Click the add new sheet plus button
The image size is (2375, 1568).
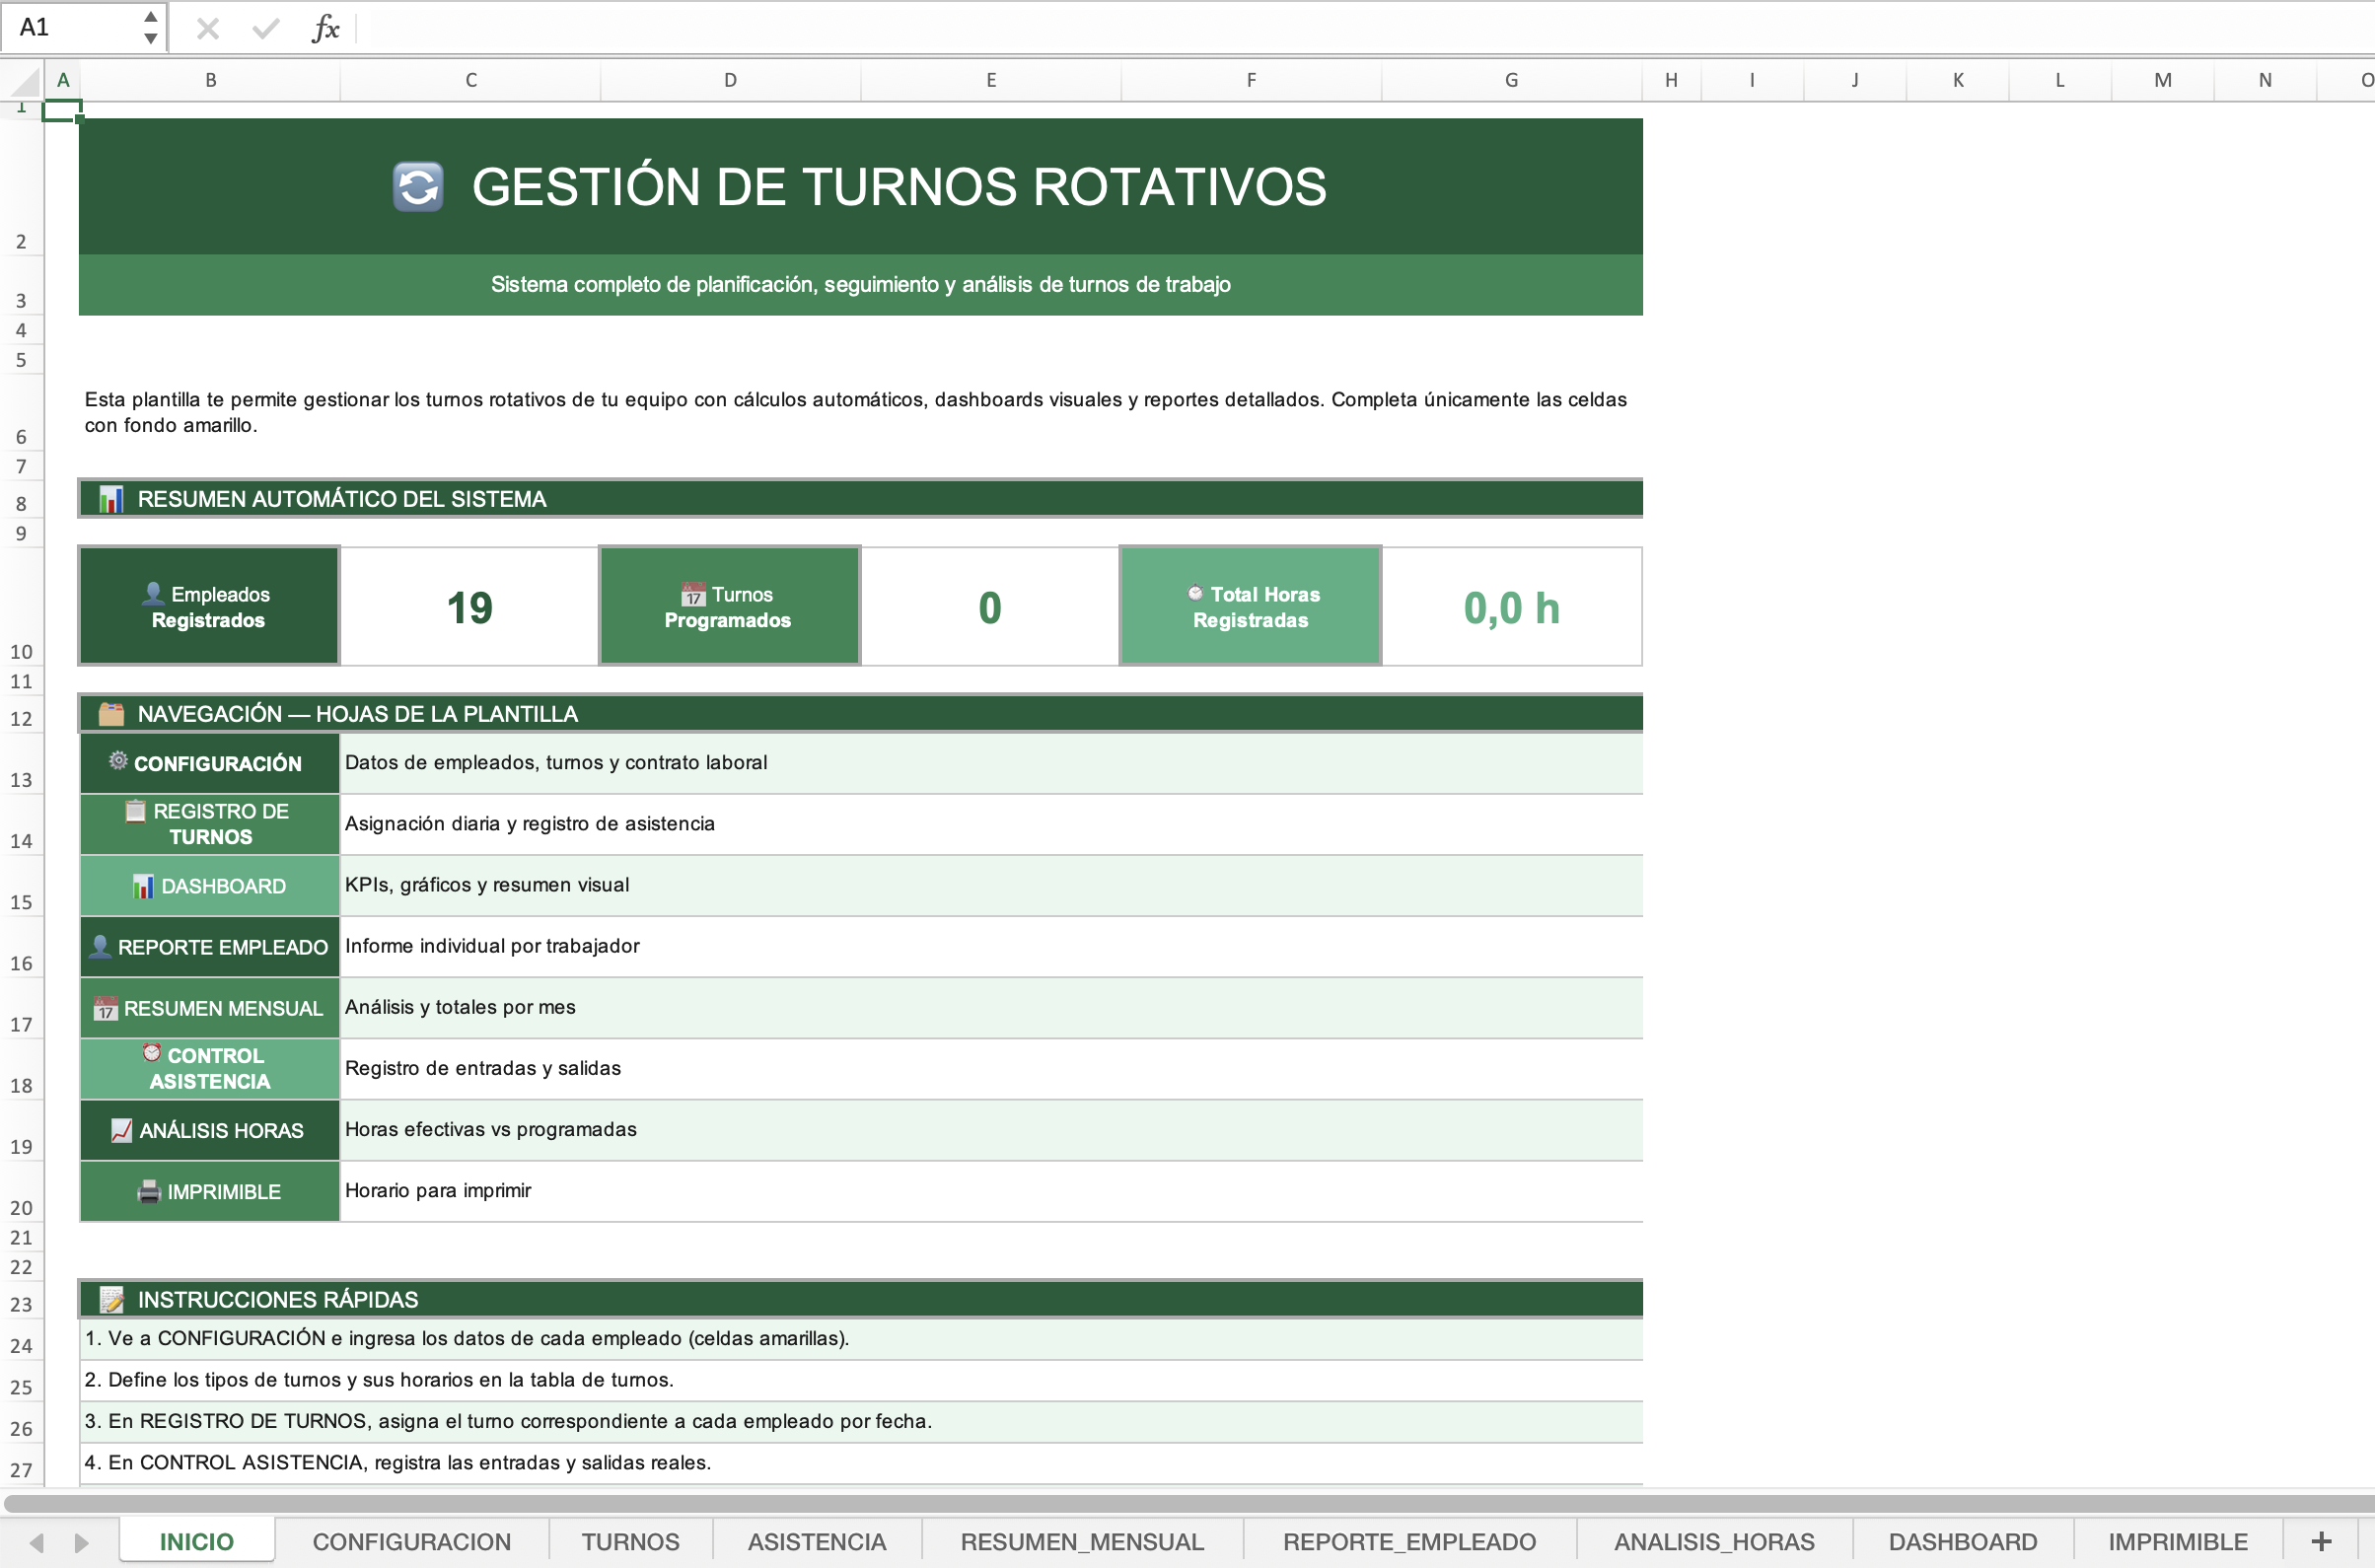pos(2322,1541)
